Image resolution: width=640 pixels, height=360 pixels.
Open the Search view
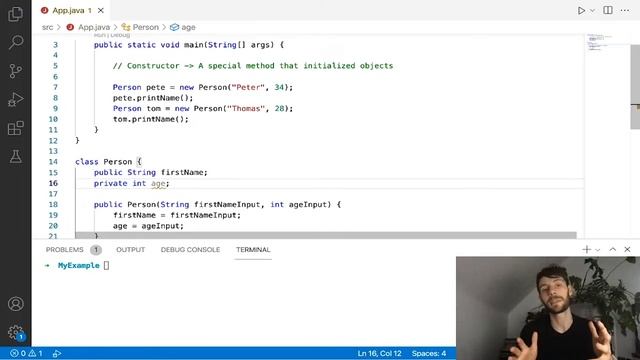point(16,42)
